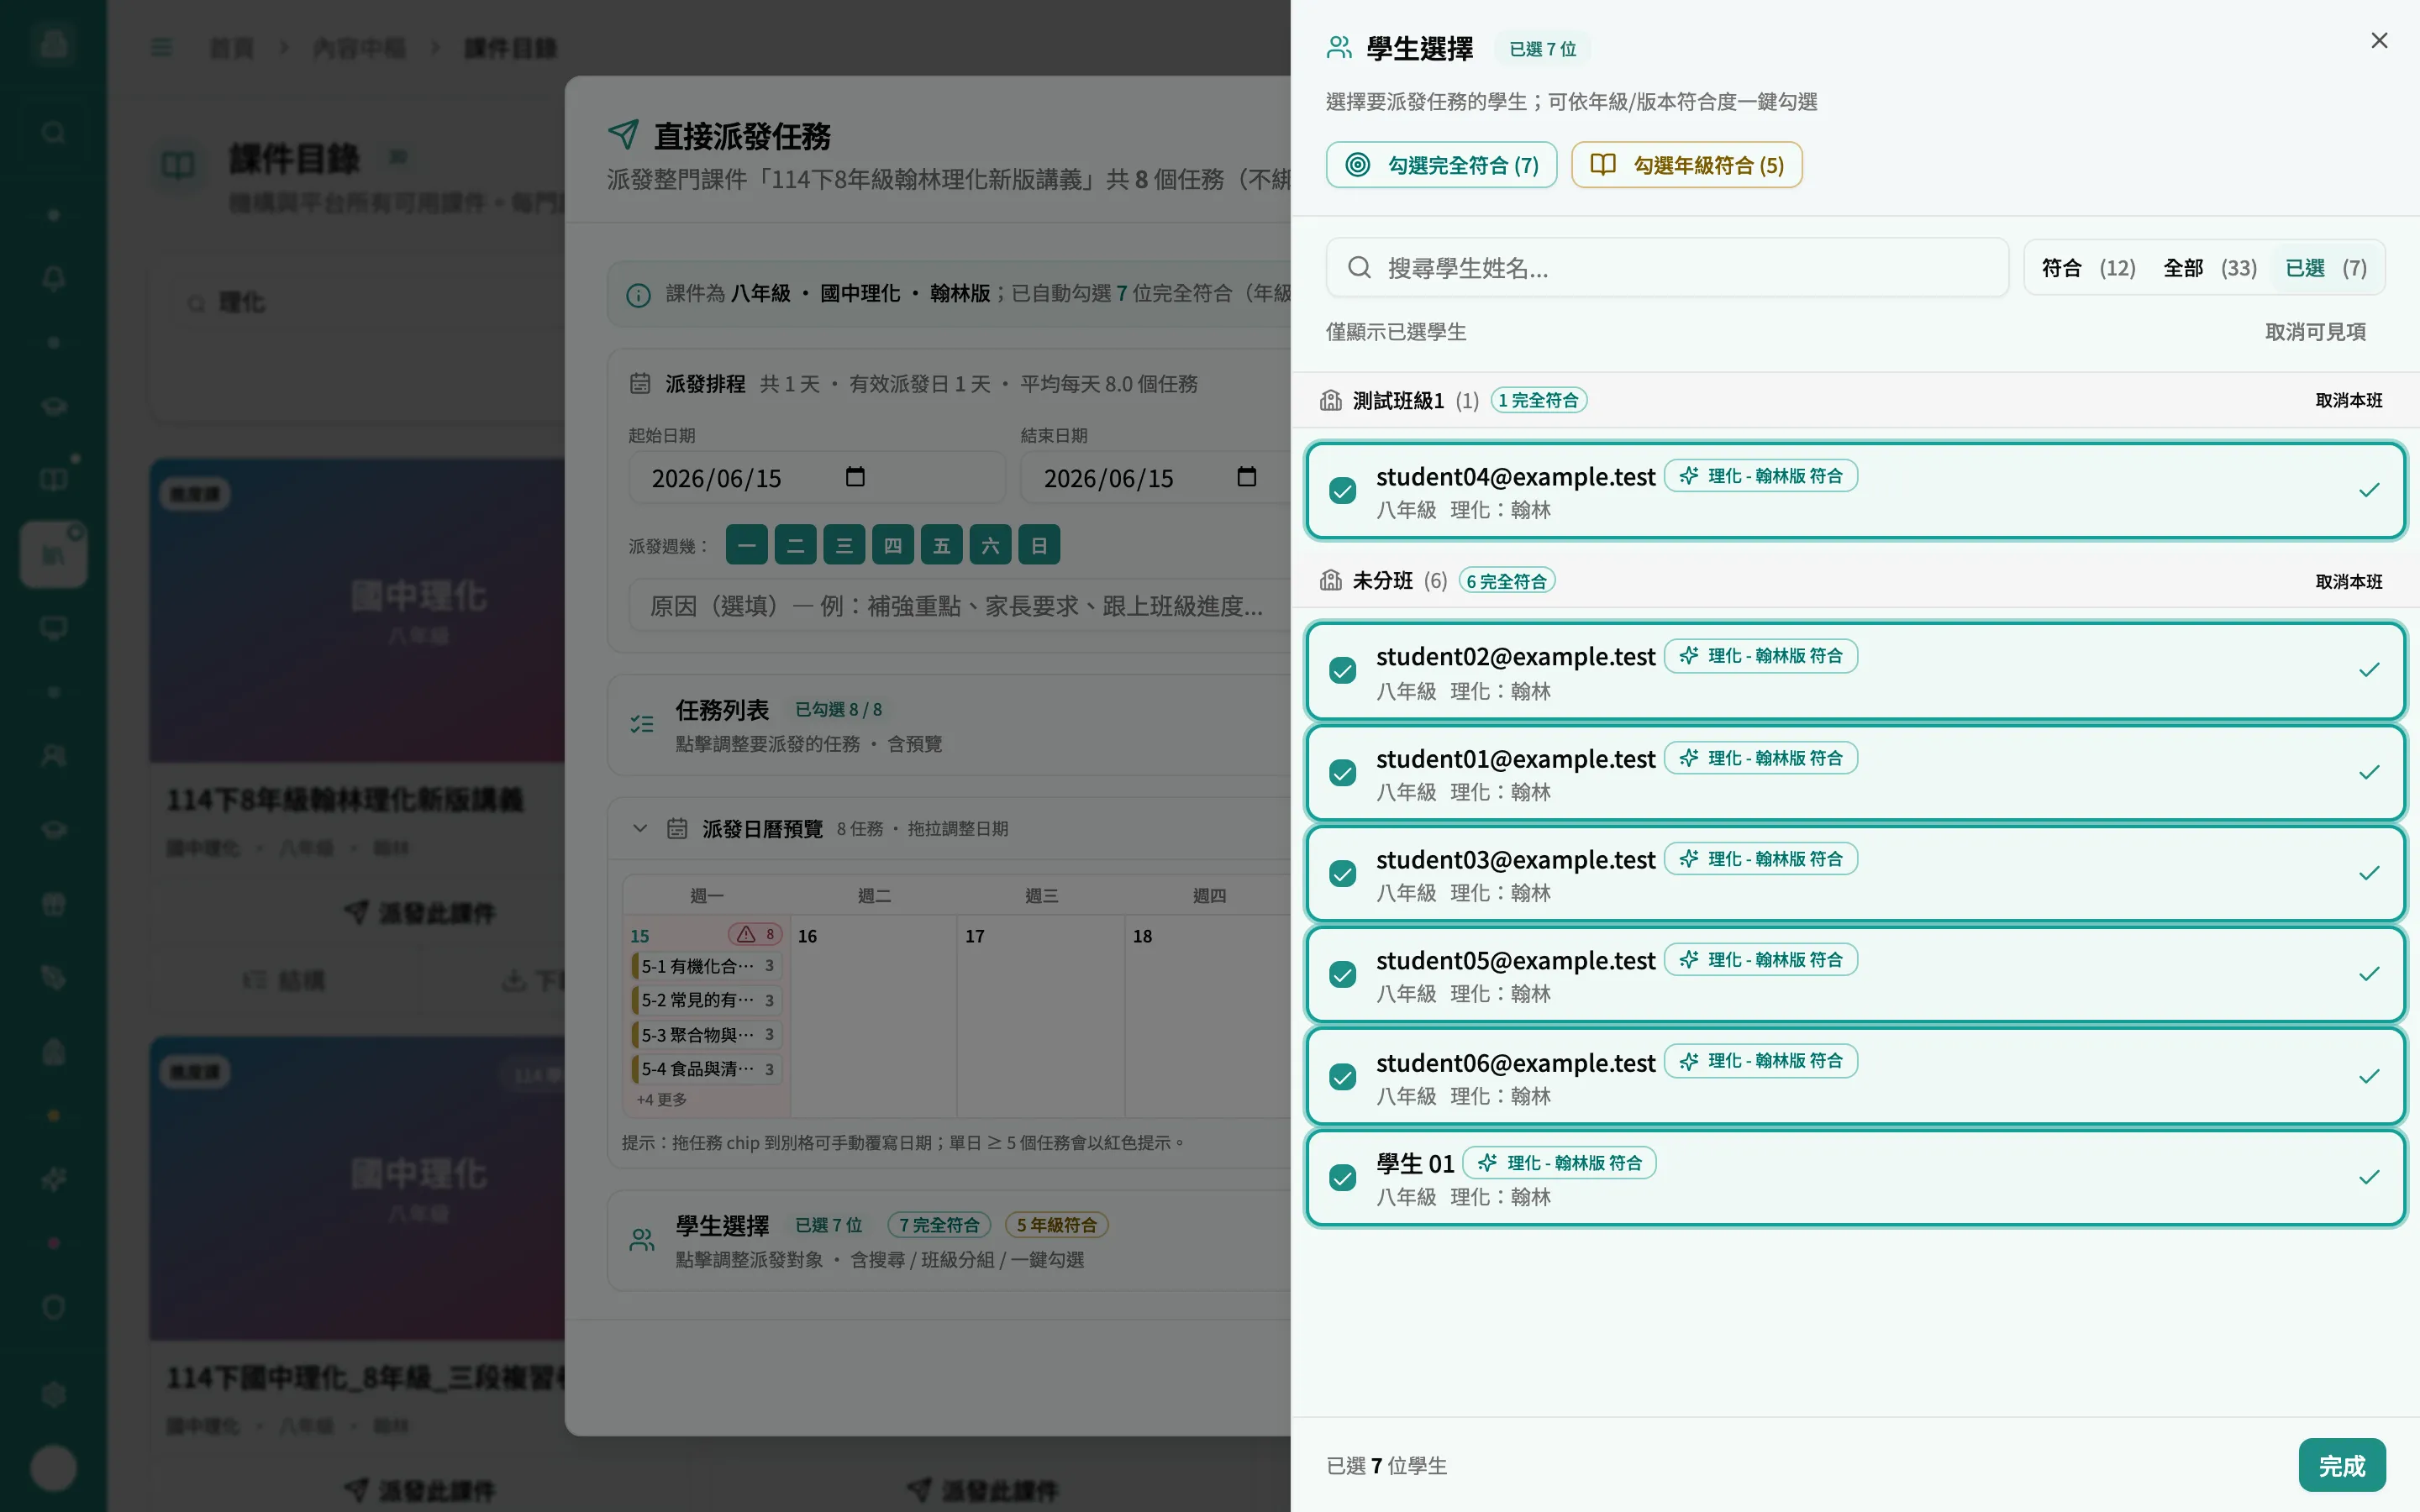
Task: Toggle weekday 六 in 派發週幾
Action: (x=990, y=545)
